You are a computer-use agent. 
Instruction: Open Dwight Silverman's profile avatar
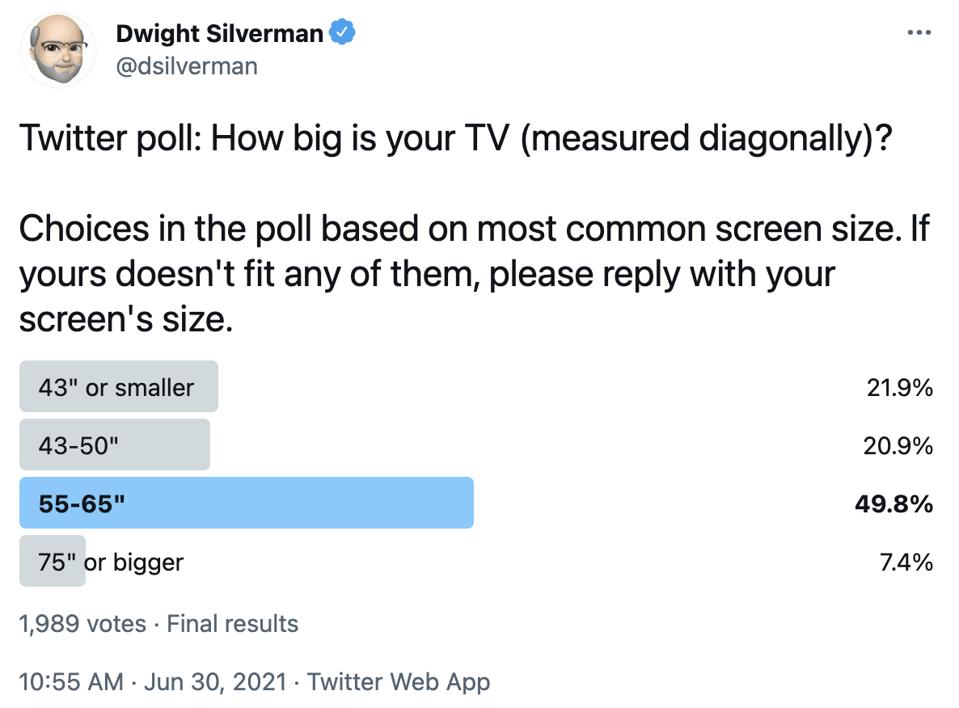tap(56, 49)
